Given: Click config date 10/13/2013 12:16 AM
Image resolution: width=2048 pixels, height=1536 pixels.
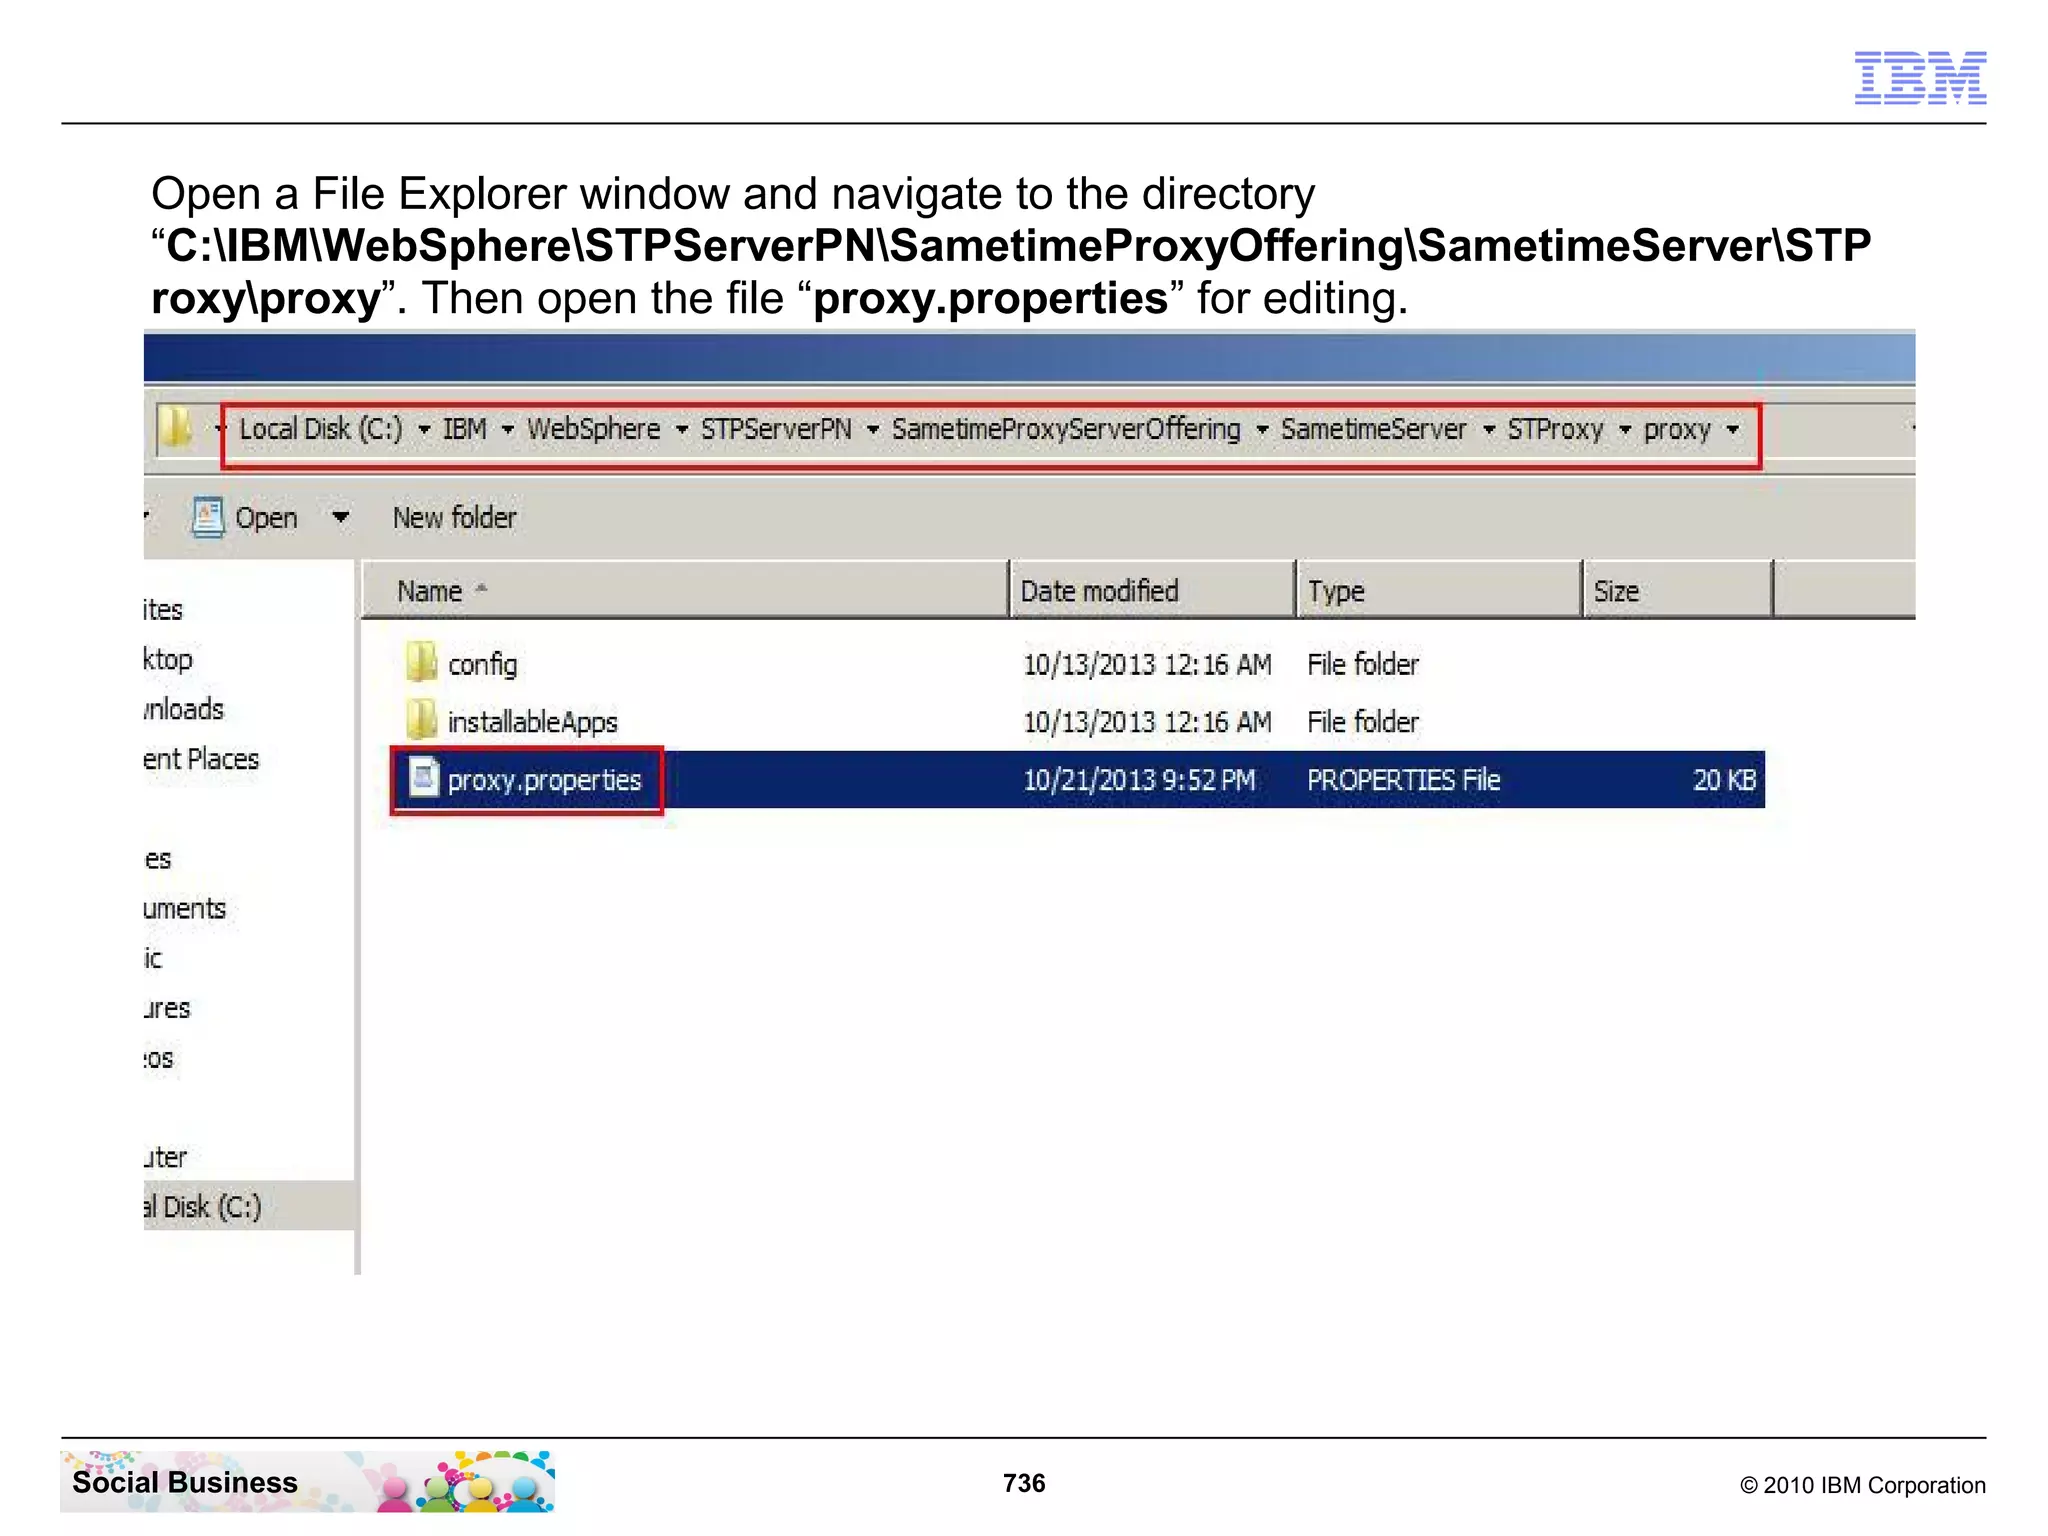Looking at the screenshot, I should [1147, 664].
